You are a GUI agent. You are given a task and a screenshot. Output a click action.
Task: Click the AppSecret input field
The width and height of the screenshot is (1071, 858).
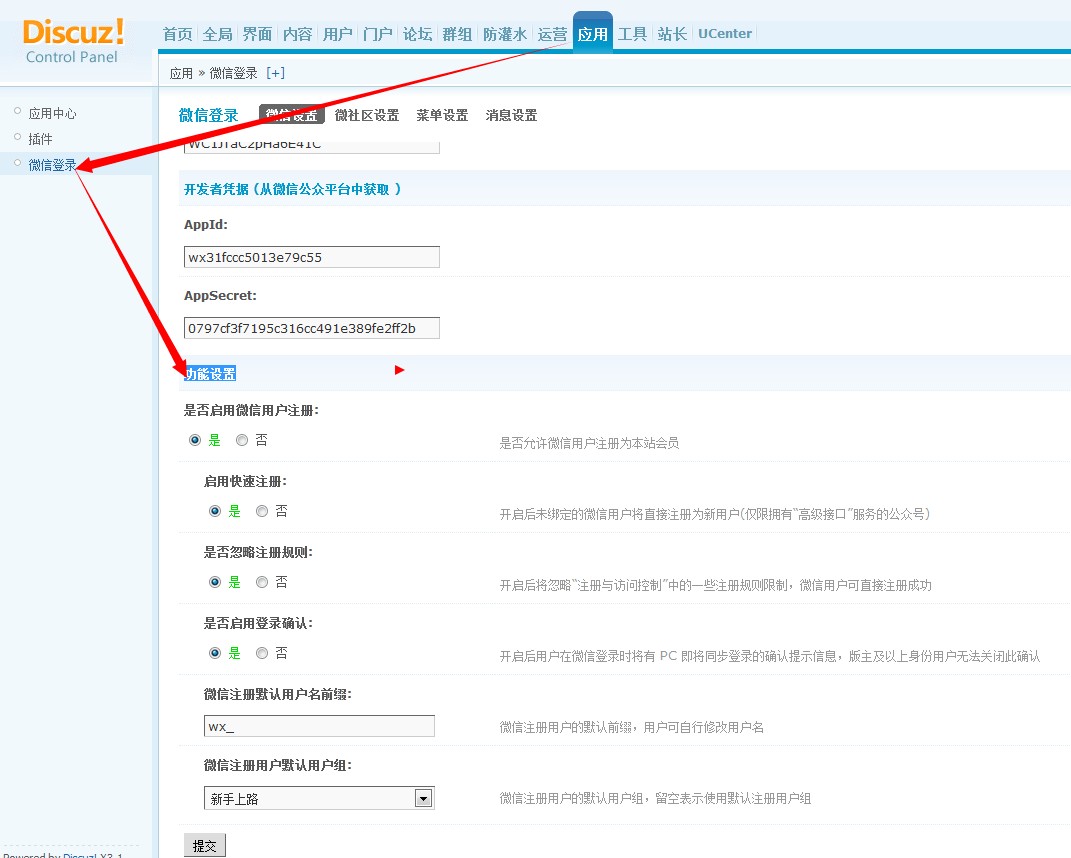tap(311, 328)
